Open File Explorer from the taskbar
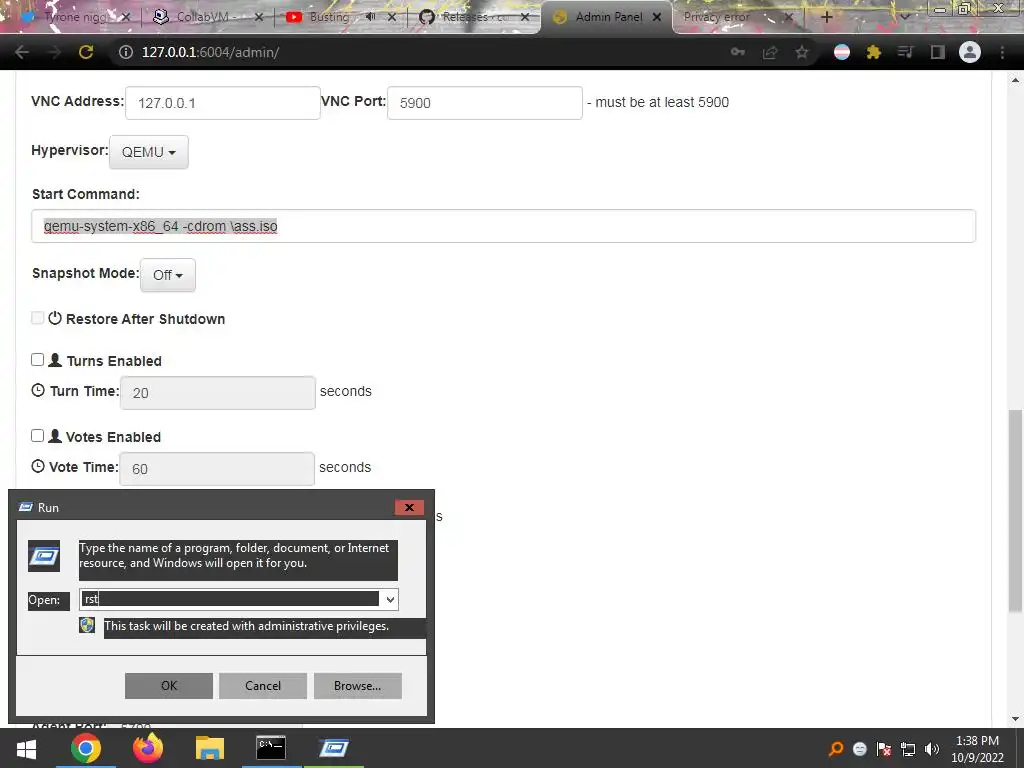This screenshot has width=1024, height=768. pos(210,748)
